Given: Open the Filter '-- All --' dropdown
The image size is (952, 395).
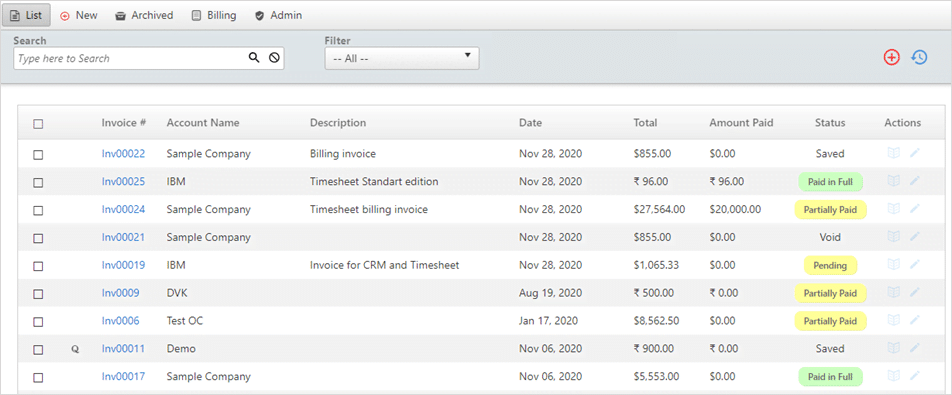Looking at the screenshot, I should pos(402,58).
